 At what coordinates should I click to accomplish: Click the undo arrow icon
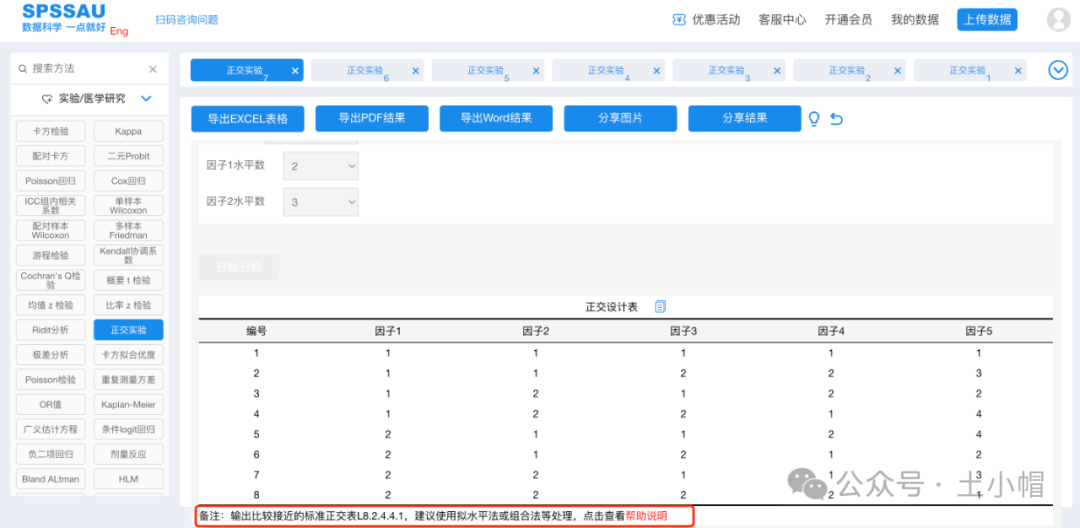[836, 119]
